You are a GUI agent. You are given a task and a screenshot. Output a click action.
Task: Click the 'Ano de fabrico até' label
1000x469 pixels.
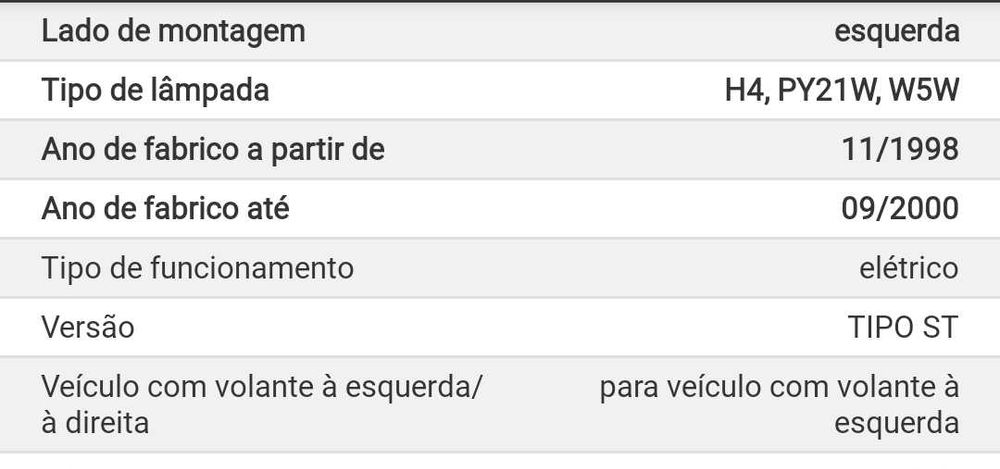(166, 209)
